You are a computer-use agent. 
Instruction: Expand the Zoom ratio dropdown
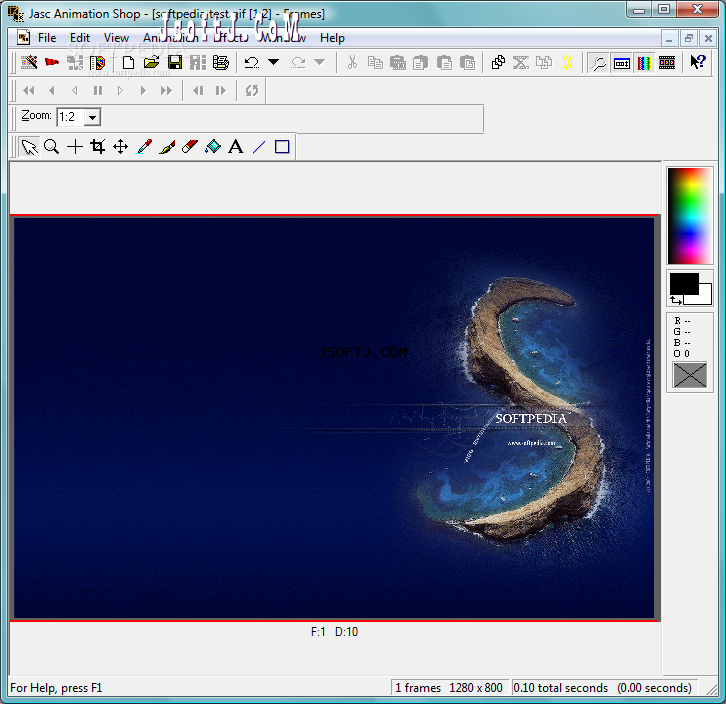point(93,117)
